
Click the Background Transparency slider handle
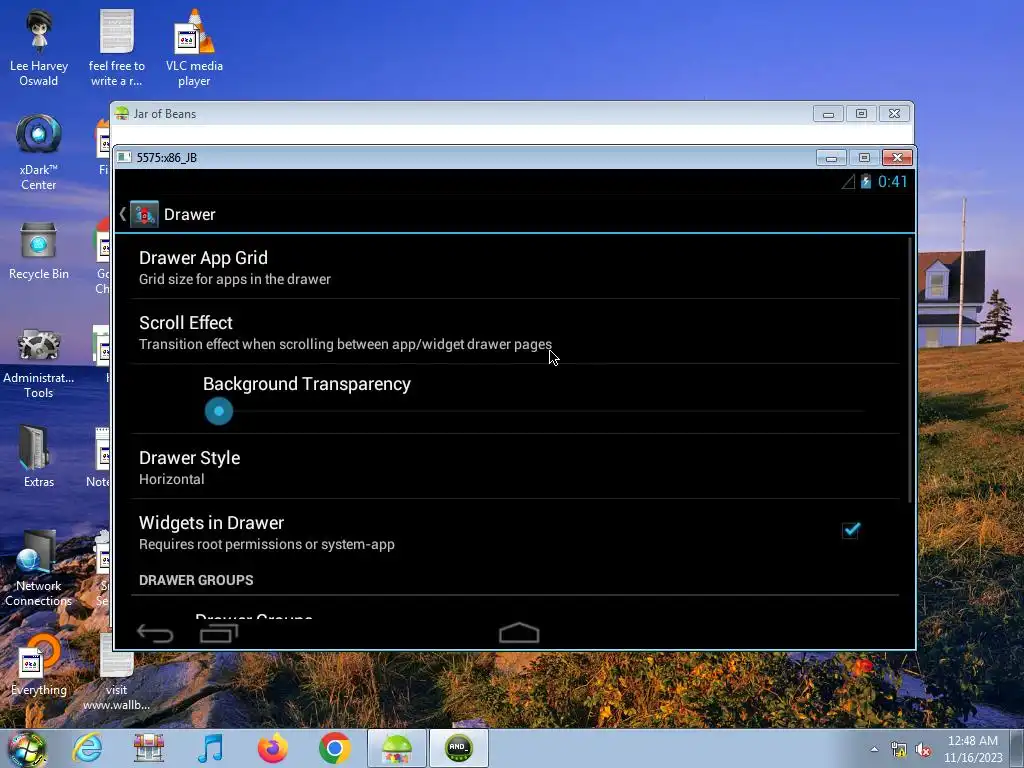pos(219,411)
